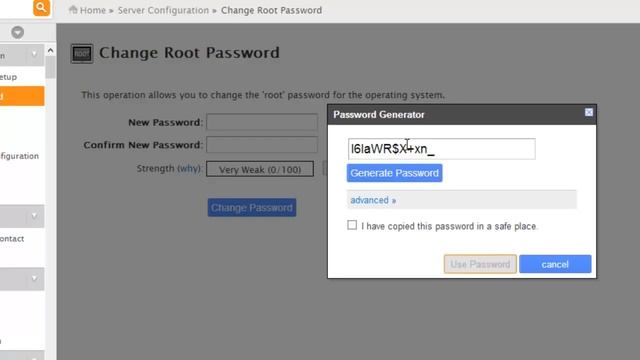This screenshot has height=360, width=640.
Task: Expand the first sidebar section arrow
Action: [x=34, y=54]
